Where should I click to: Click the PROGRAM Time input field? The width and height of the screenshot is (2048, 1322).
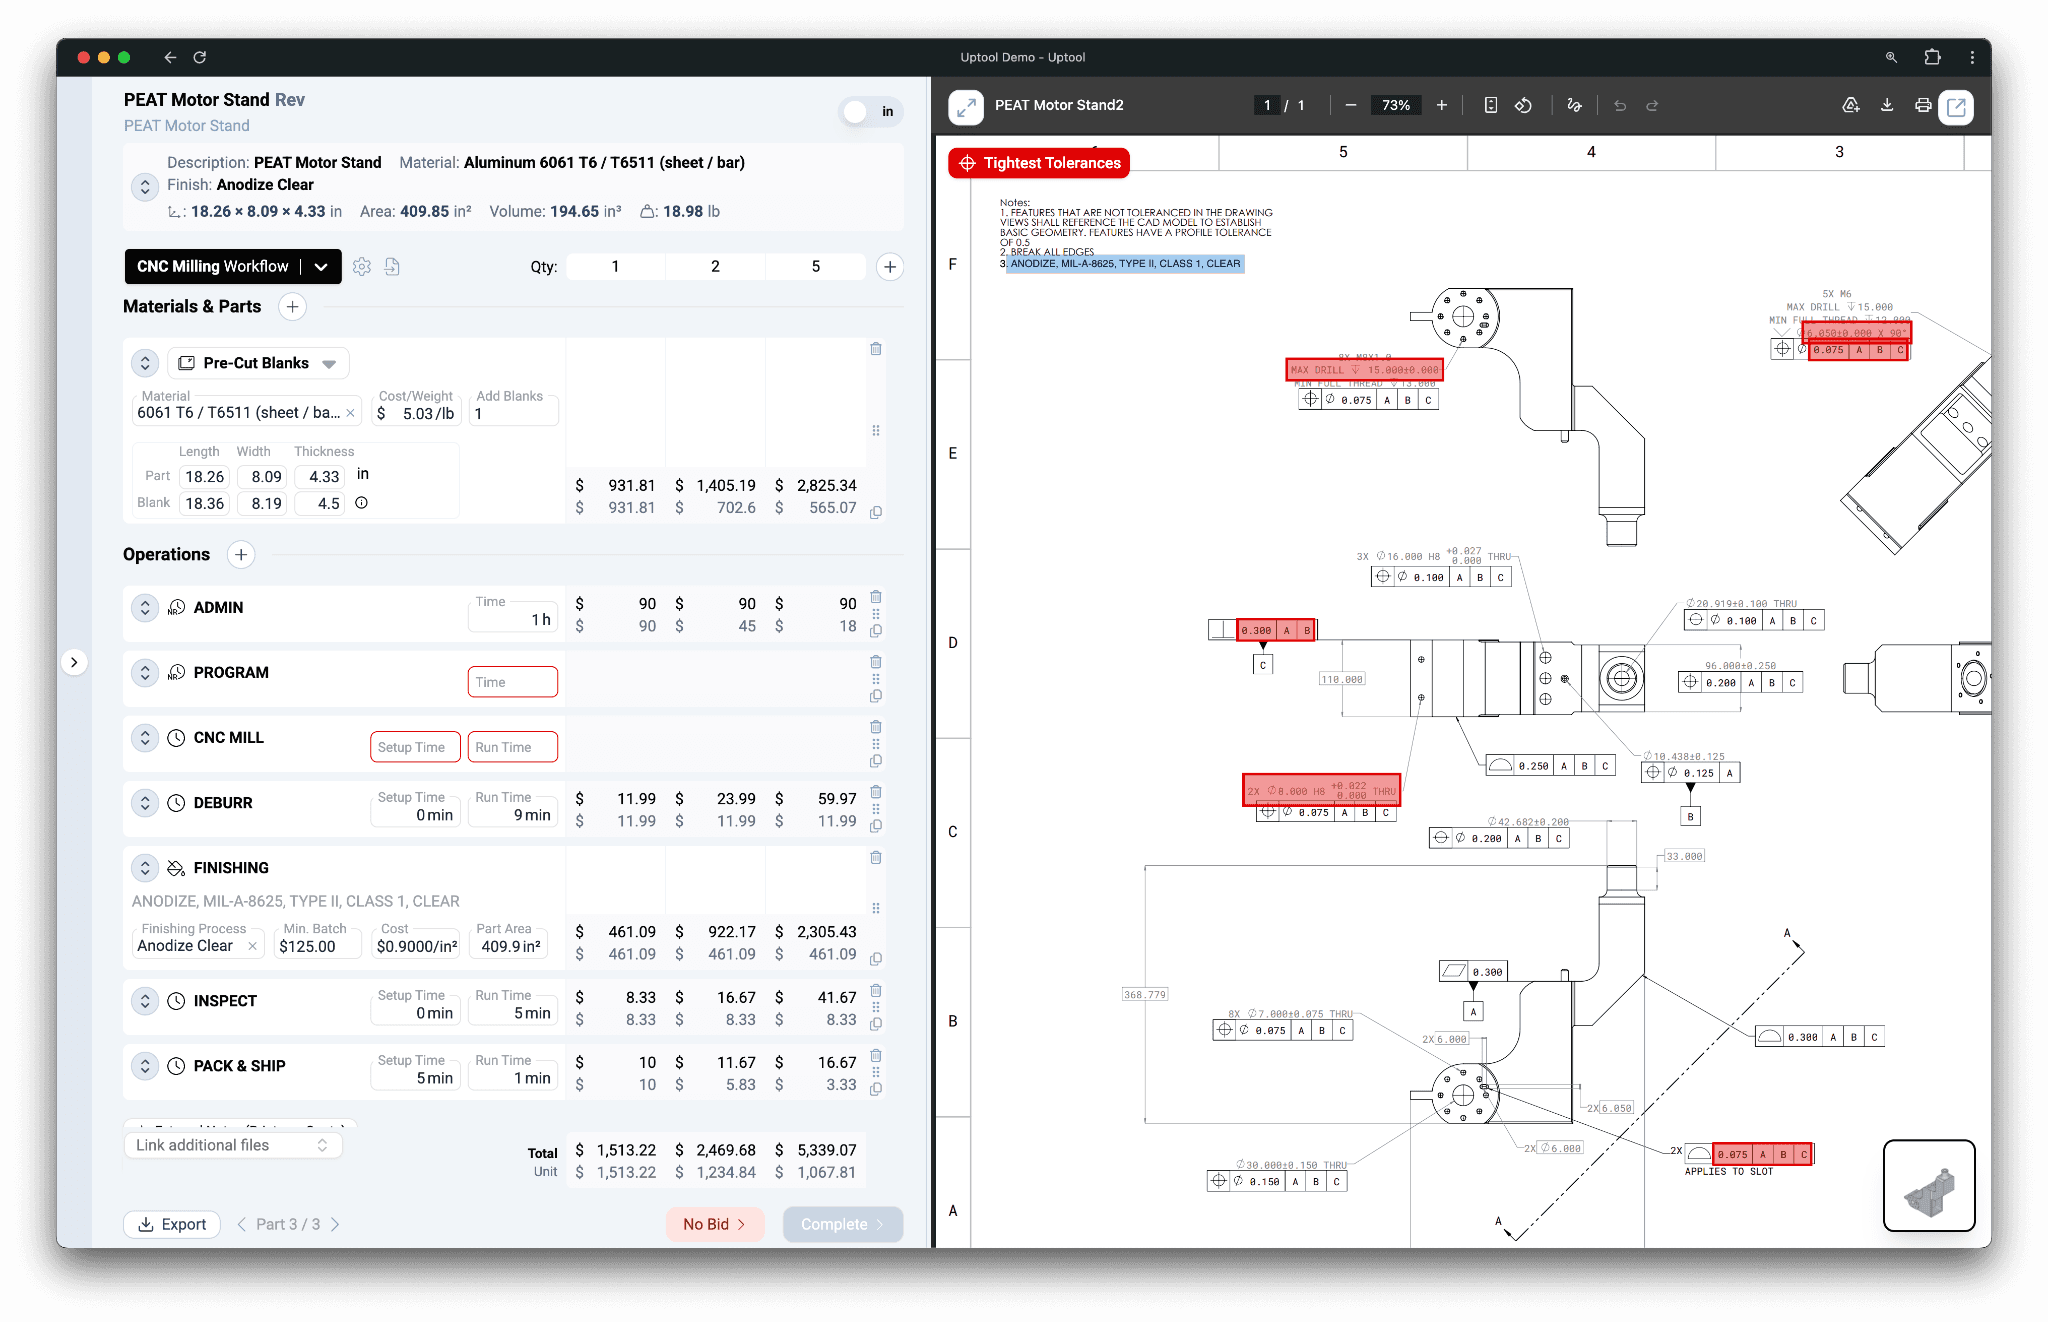coord(513,682)
